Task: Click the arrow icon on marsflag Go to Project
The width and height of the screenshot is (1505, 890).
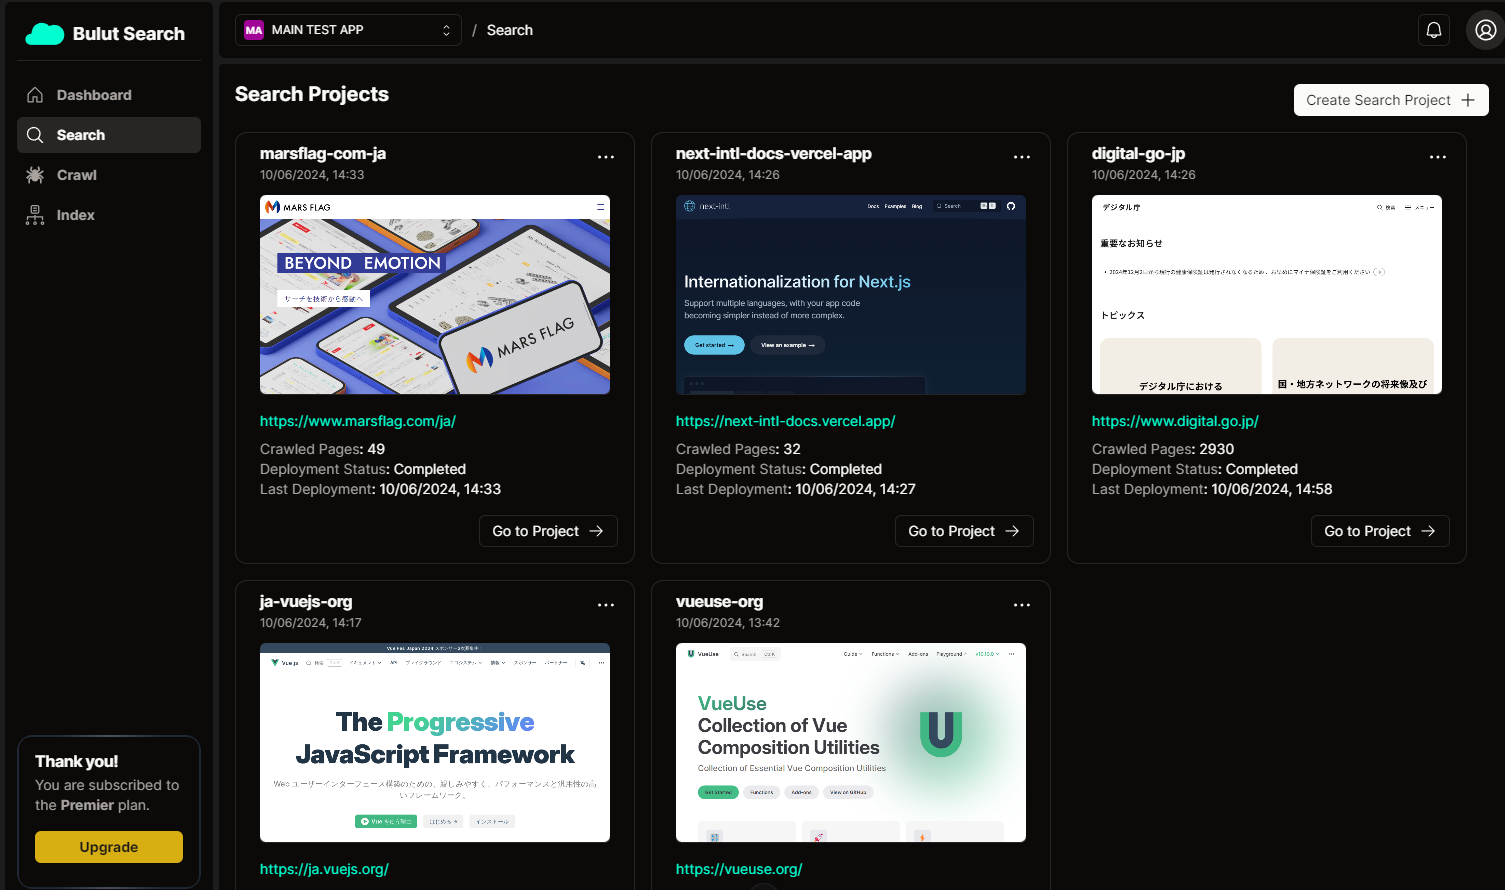Action: pos(596,531)
